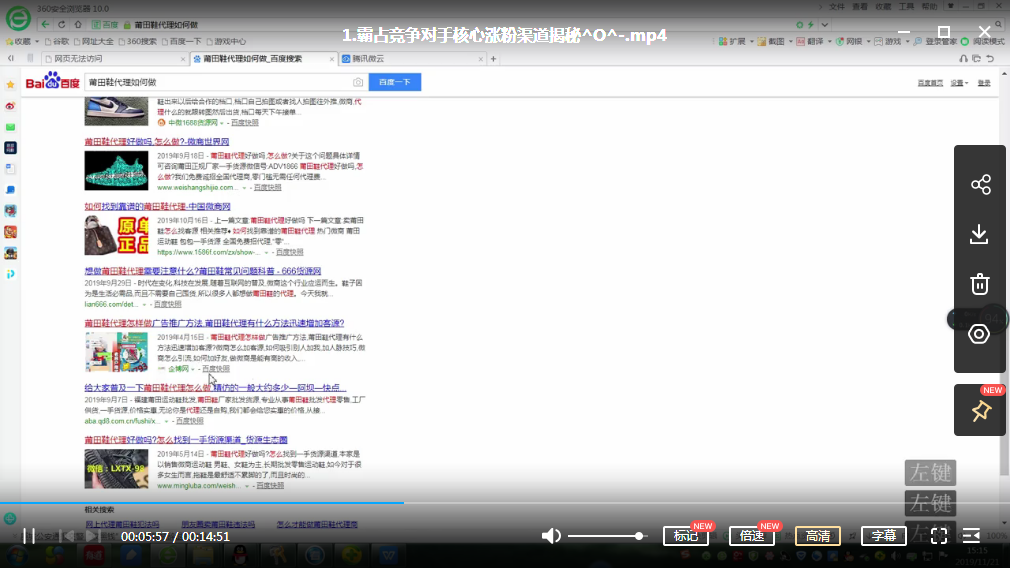
Task: Click the 设置 settings link on Baidu
Action: pyautogui.click(x=959, y=83)
